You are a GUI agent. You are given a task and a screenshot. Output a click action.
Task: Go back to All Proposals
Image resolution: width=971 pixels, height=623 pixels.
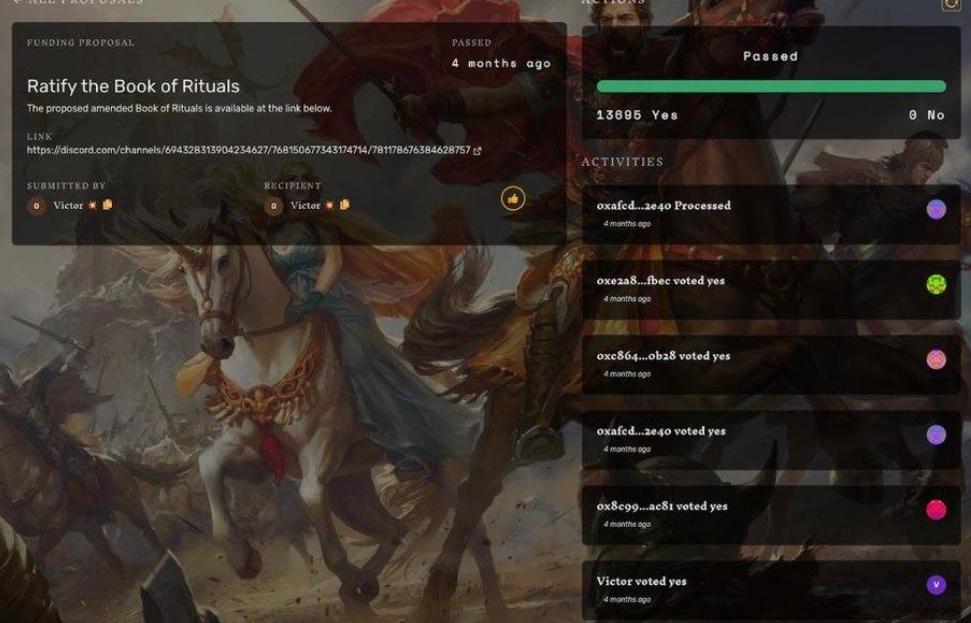click(79, 2)
